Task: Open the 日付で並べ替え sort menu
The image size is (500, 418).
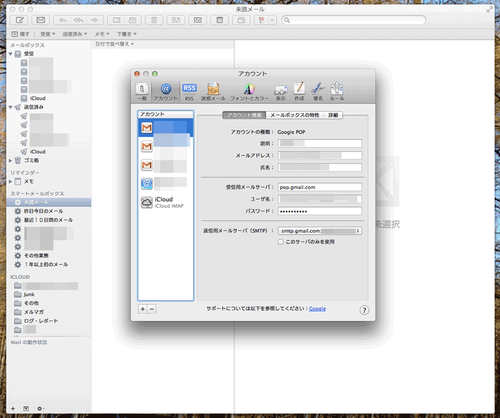Action: (114, 44)
